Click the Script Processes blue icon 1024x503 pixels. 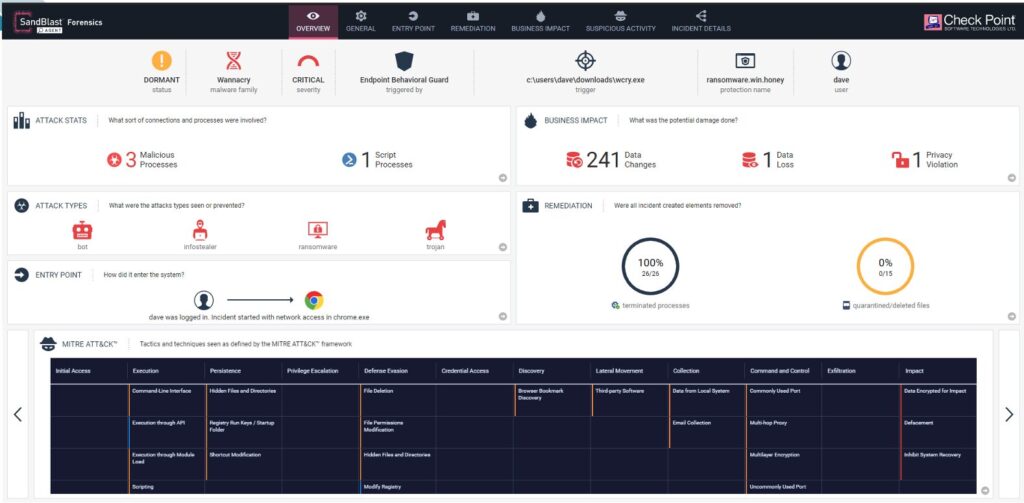point(349,159)
